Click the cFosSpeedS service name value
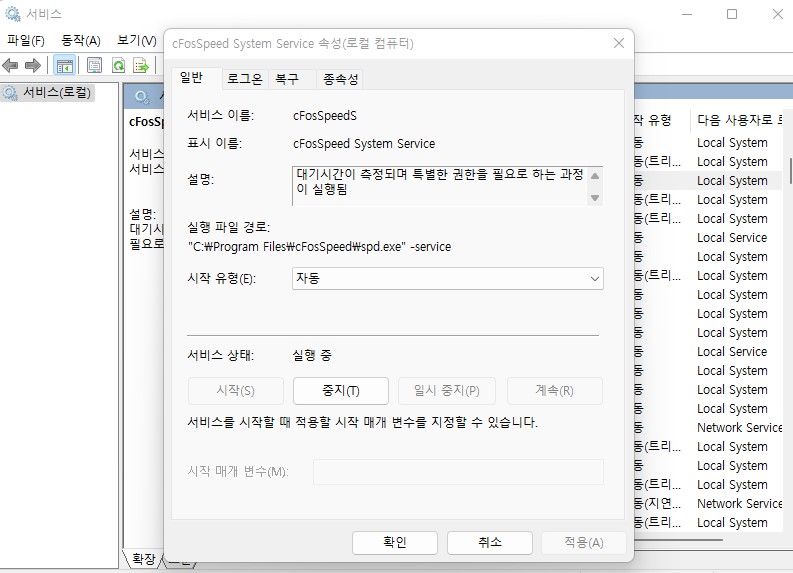Viewport: 793px width, 573px height. pos(325,116)
